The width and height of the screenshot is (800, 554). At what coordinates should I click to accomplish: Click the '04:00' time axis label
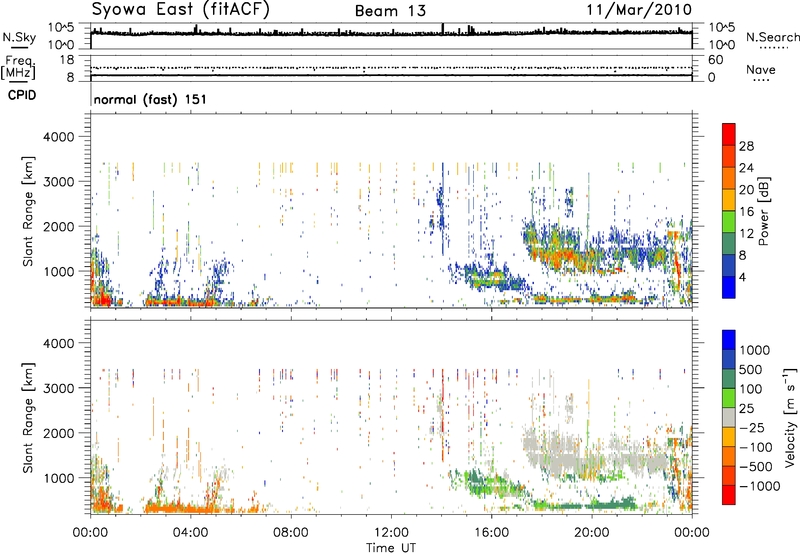click(x=190, y=533)
